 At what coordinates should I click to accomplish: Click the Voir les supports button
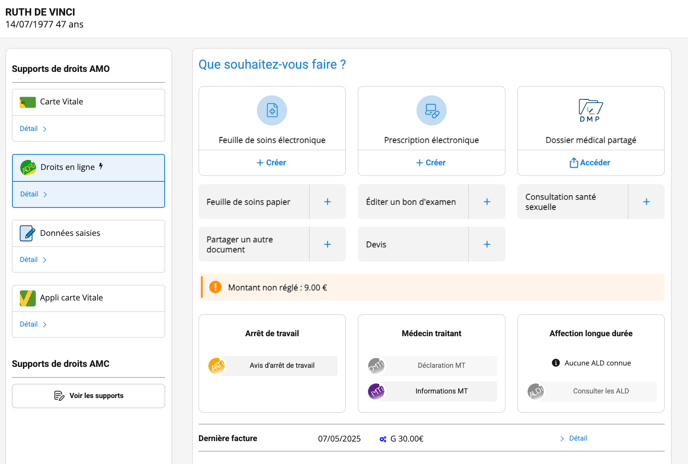[x=89, y=396]
